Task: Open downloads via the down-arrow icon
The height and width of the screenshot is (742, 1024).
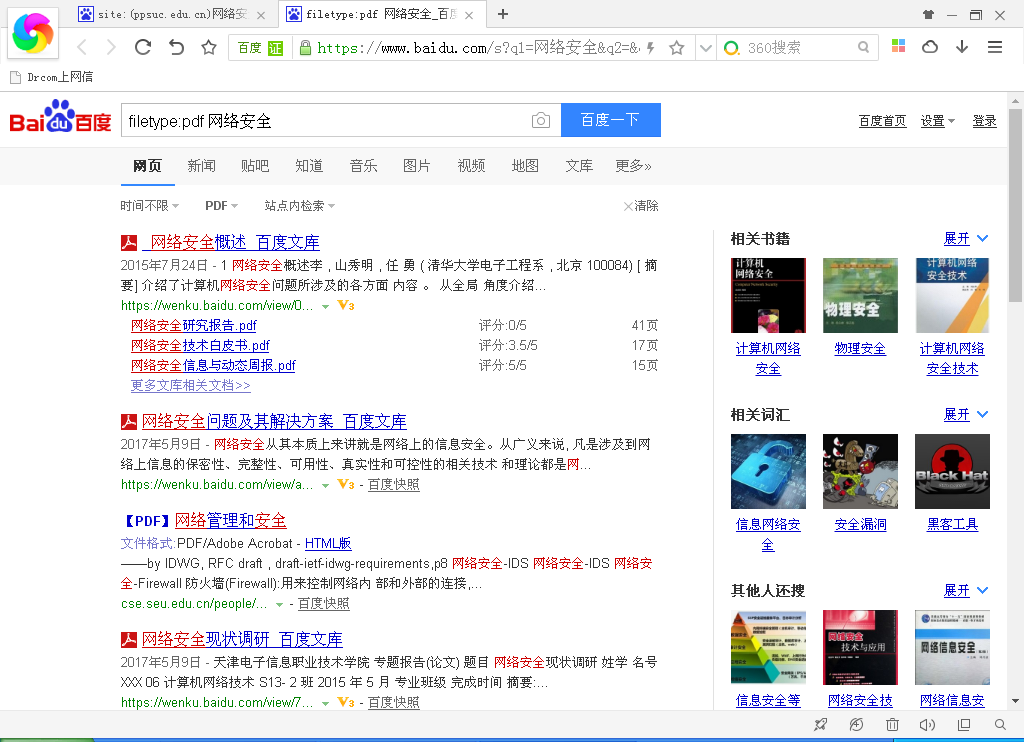Action: pyautogui.click(x=962, y=46)
